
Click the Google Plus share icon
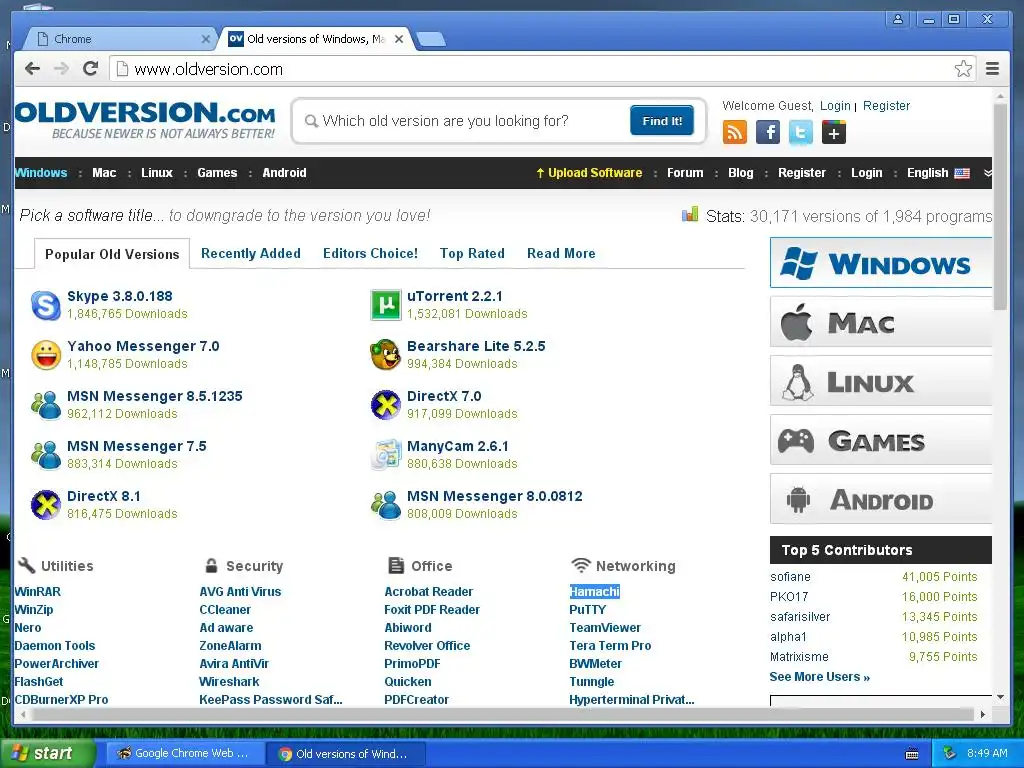[834, 133]
